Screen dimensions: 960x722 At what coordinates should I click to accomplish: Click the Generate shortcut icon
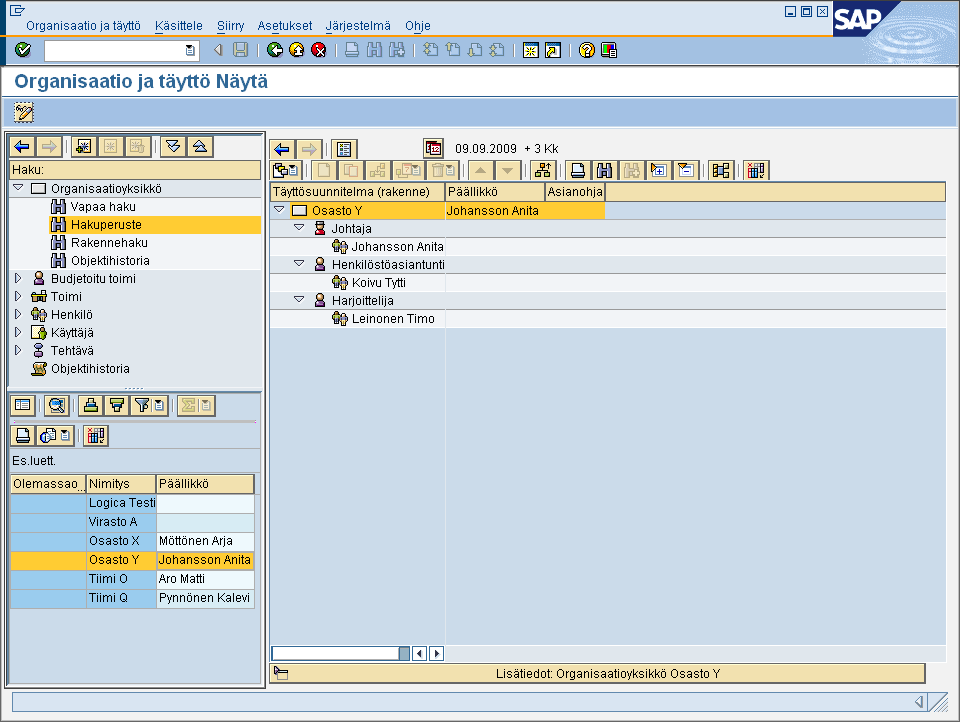coord(553,50)
